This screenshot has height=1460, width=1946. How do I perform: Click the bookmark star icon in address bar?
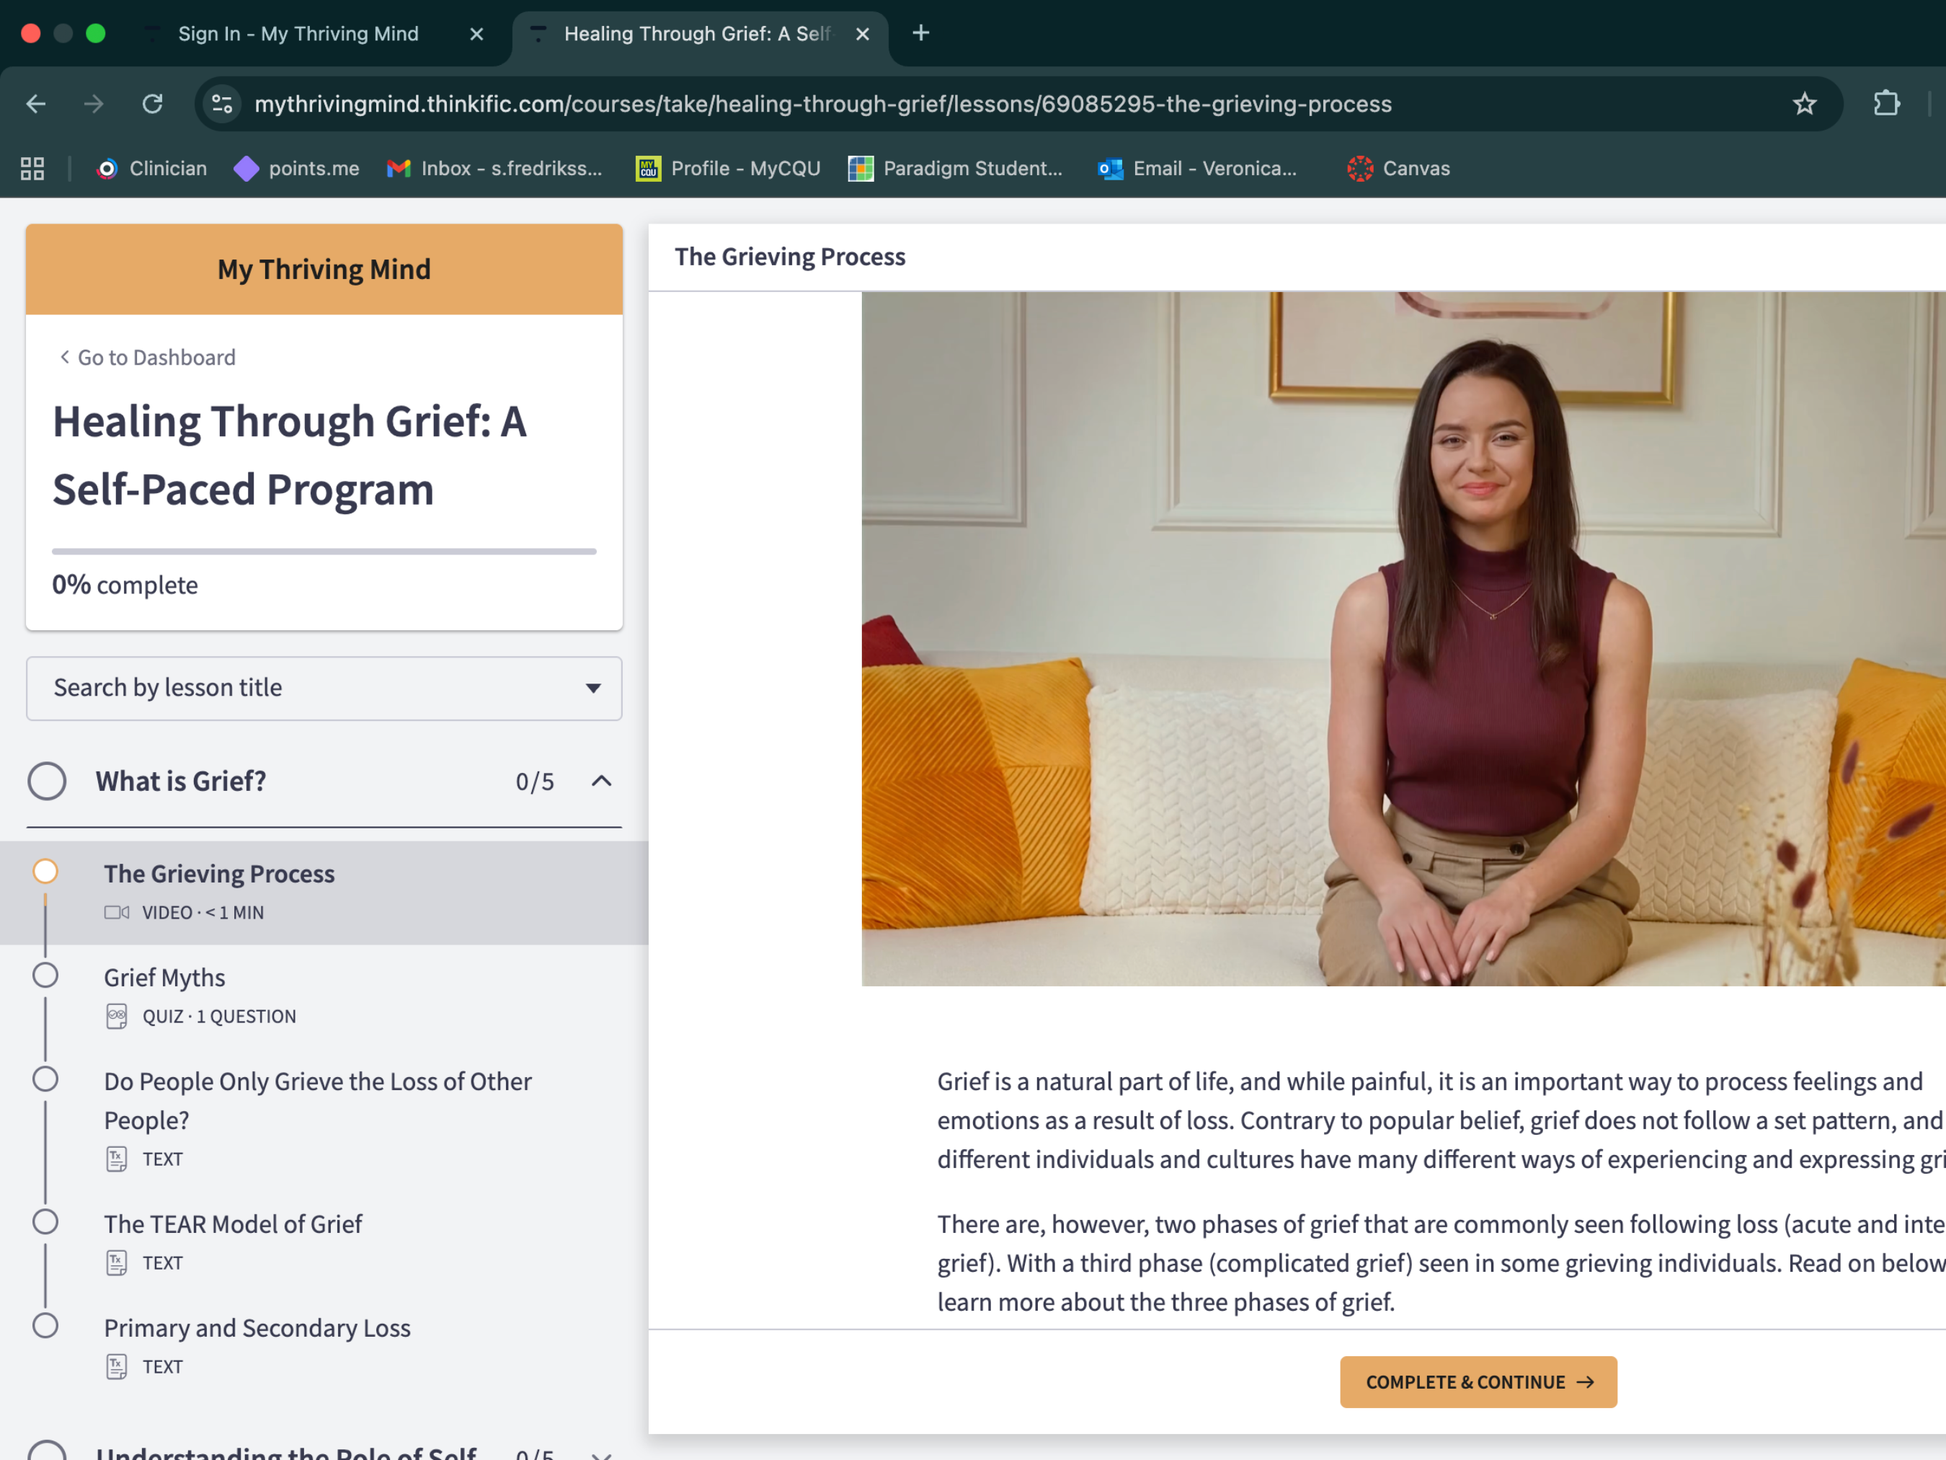(1804, 104)
